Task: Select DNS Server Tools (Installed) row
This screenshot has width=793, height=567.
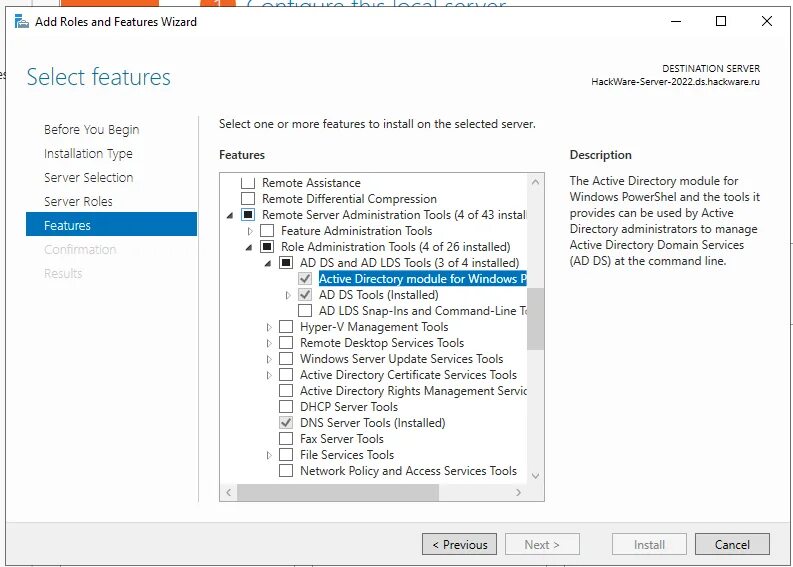Action: click(x=372, y=423)
